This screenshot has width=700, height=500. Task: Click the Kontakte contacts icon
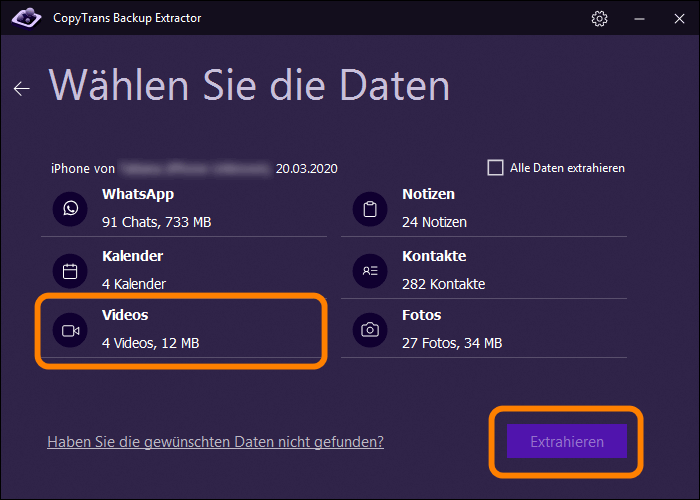point(370,271)
